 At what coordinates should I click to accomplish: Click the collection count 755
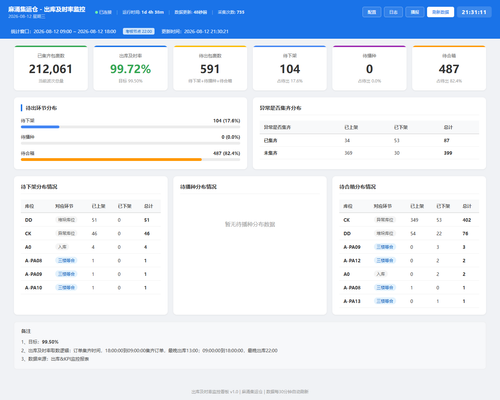240,12
